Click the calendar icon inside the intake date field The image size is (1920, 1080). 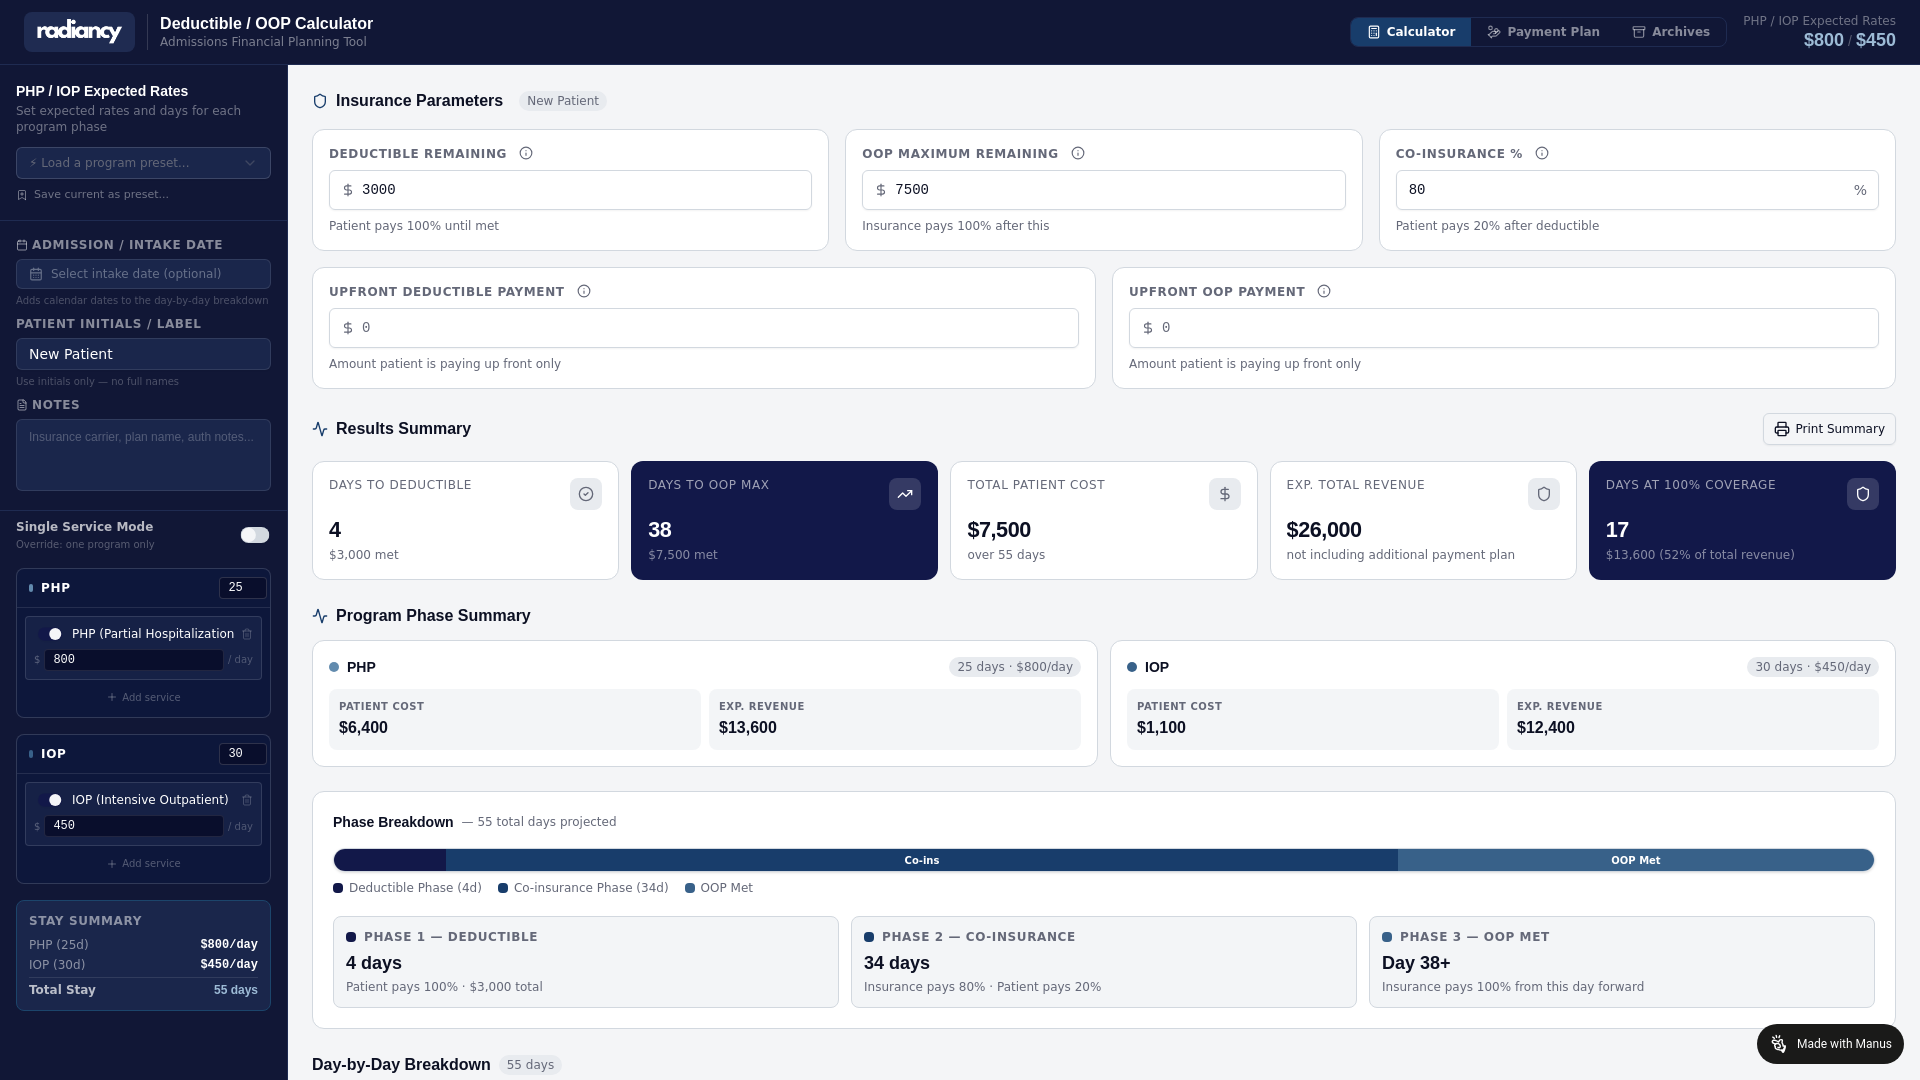[36, 274]
